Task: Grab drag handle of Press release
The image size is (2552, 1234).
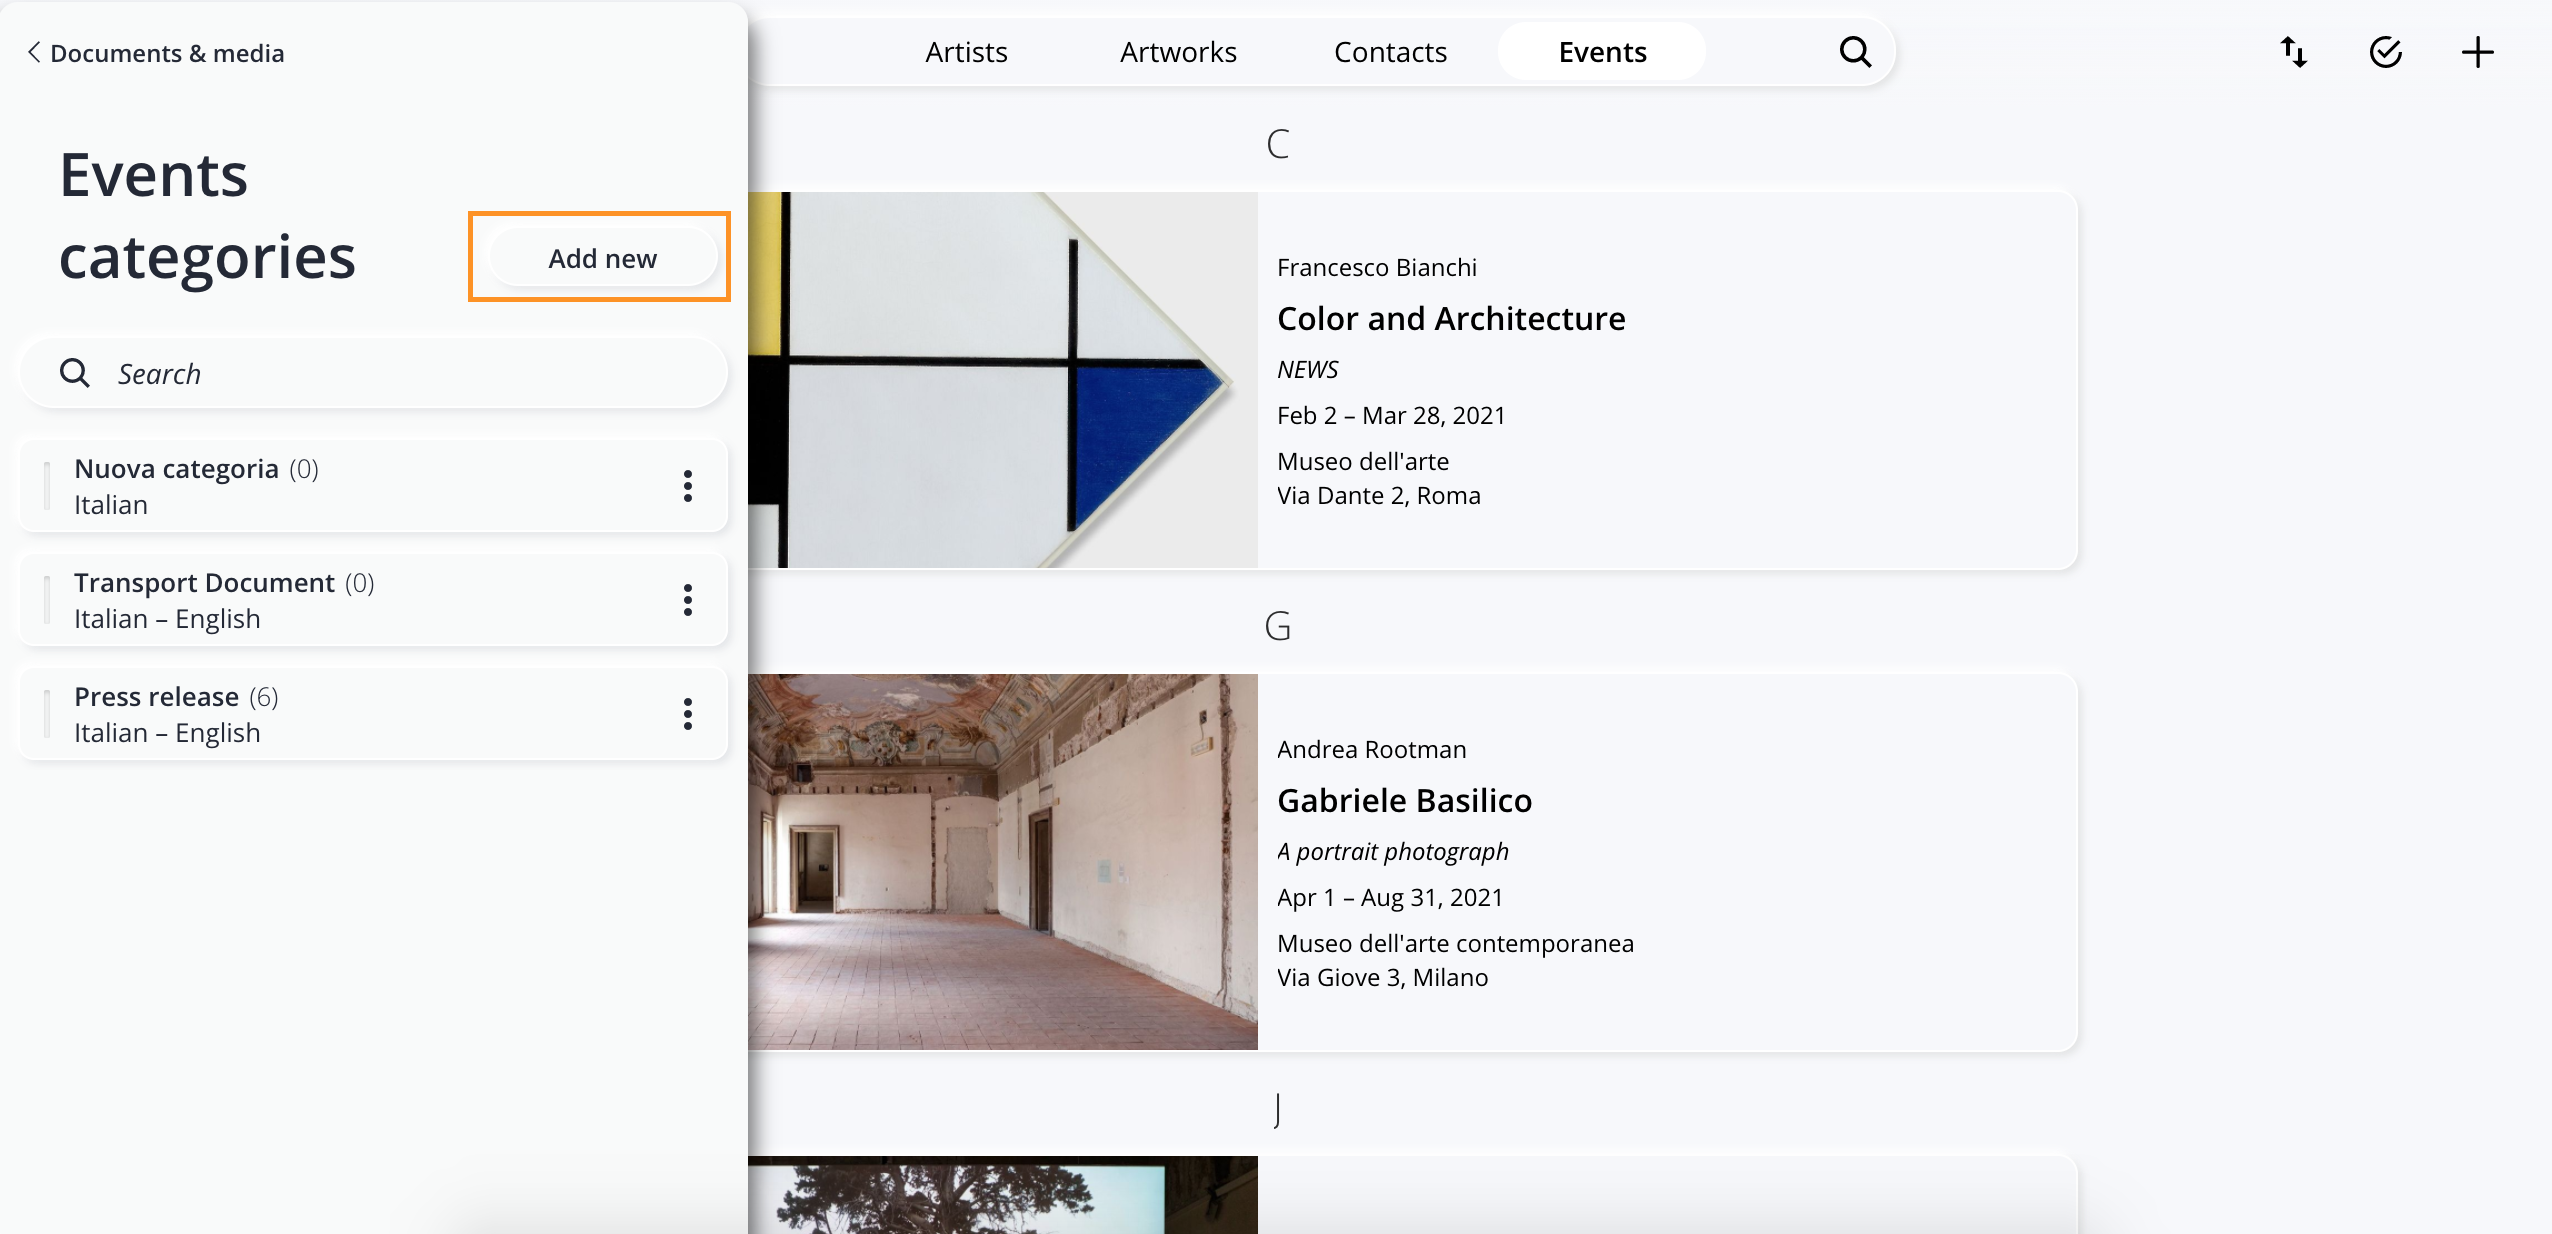Action: 47,714
